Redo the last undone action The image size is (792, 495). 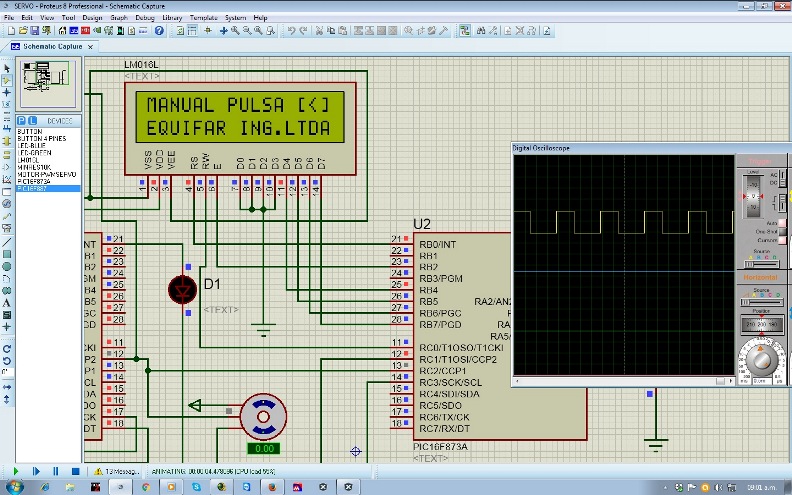[303, 31]
